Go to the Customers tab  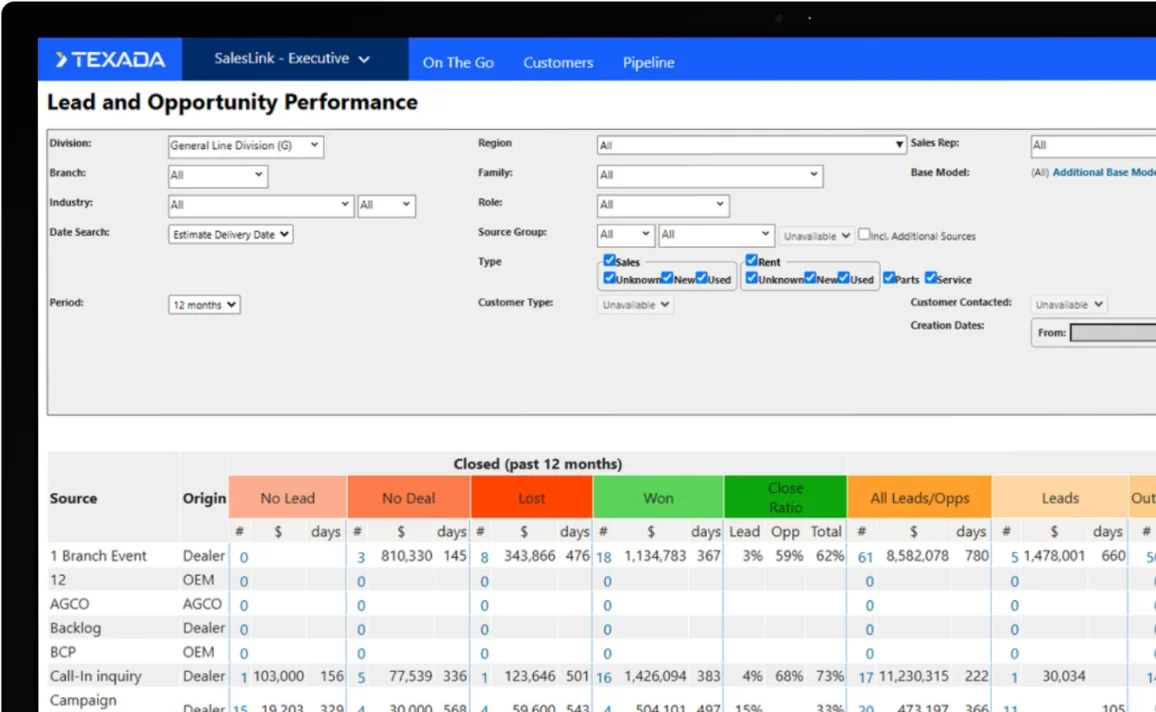(x=558, y=63)
